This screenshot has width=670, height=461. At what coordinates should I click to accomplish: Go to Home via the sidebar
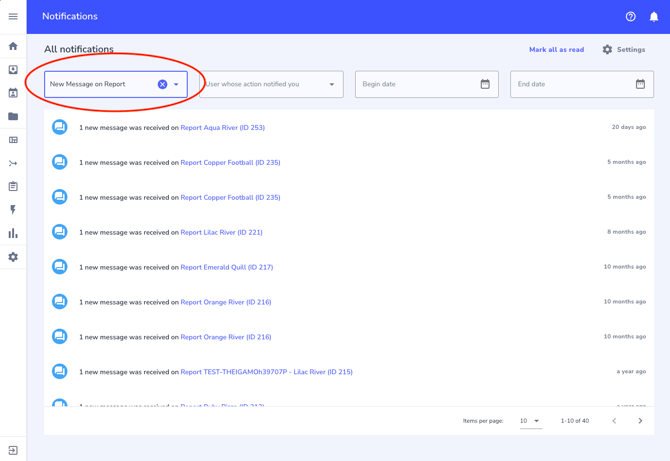[13, 46]
